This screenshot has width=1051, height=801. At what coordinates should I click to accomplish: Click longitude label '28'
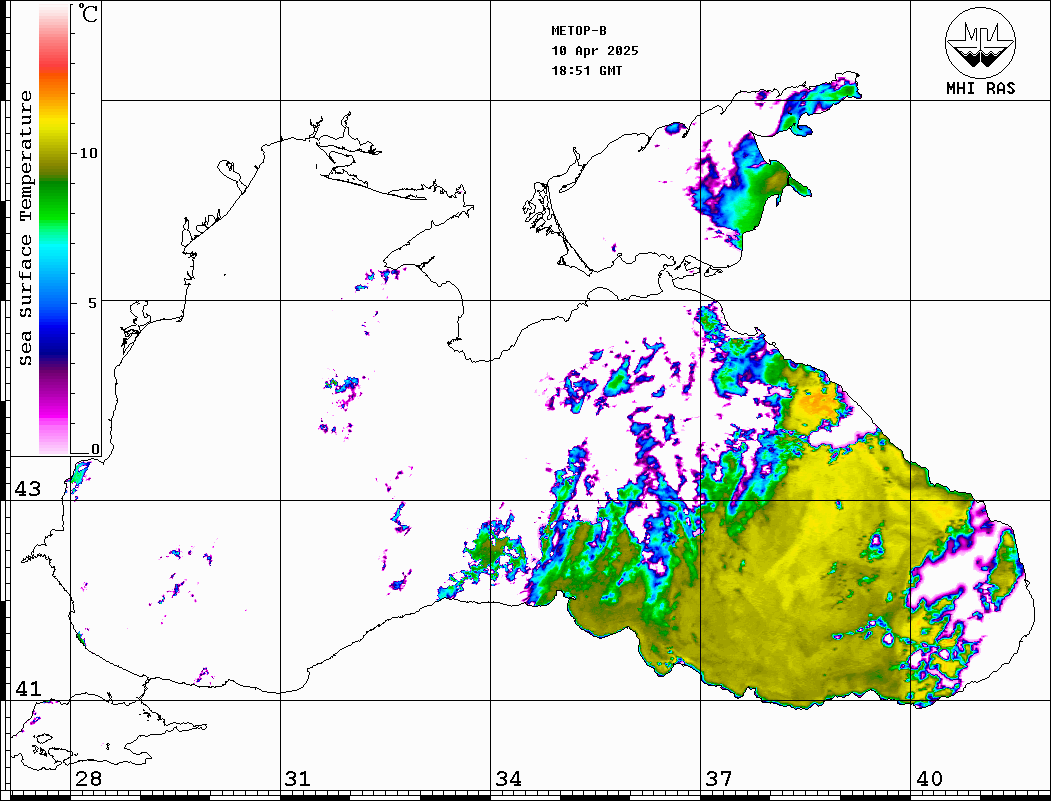click(88, 779)
